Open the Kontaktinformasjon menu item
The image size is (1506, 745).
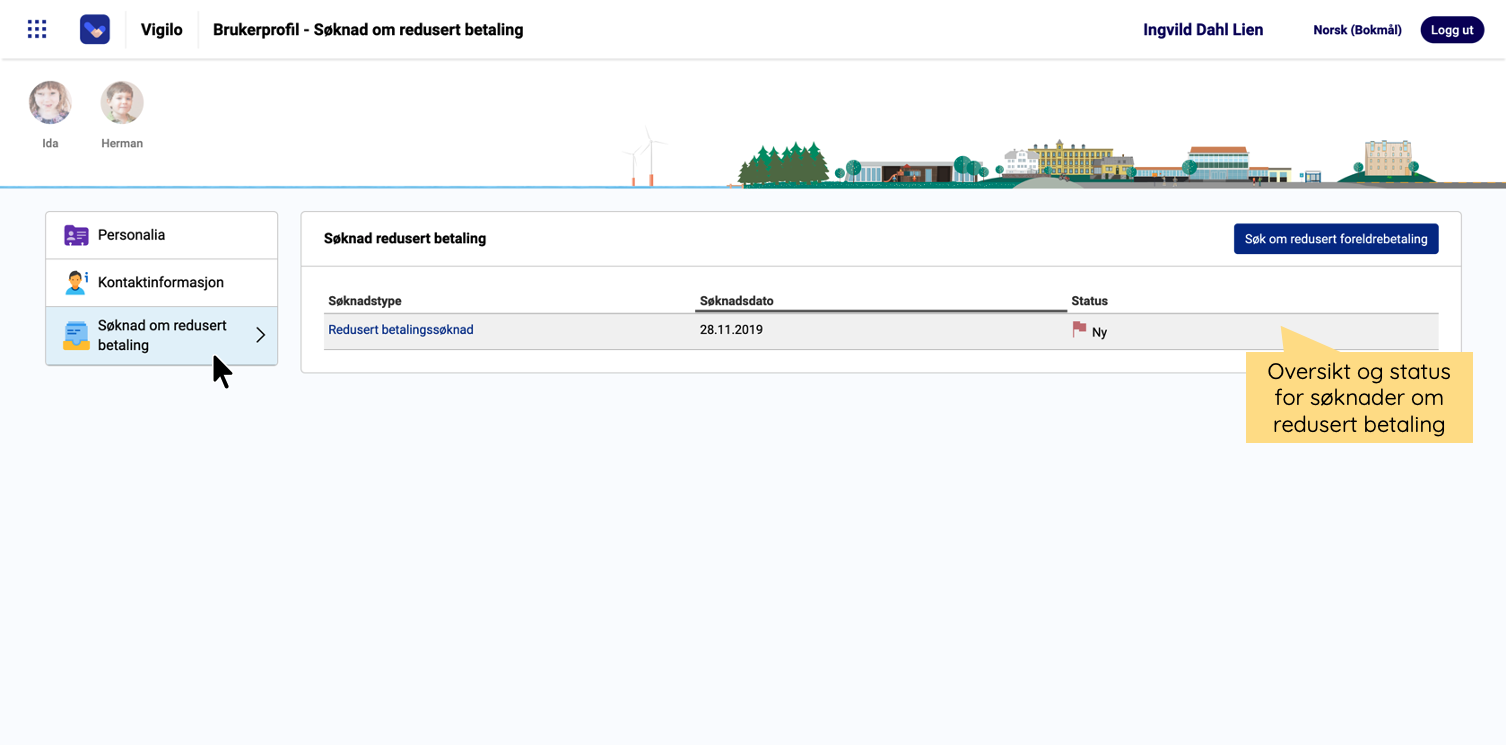point(161,283)
